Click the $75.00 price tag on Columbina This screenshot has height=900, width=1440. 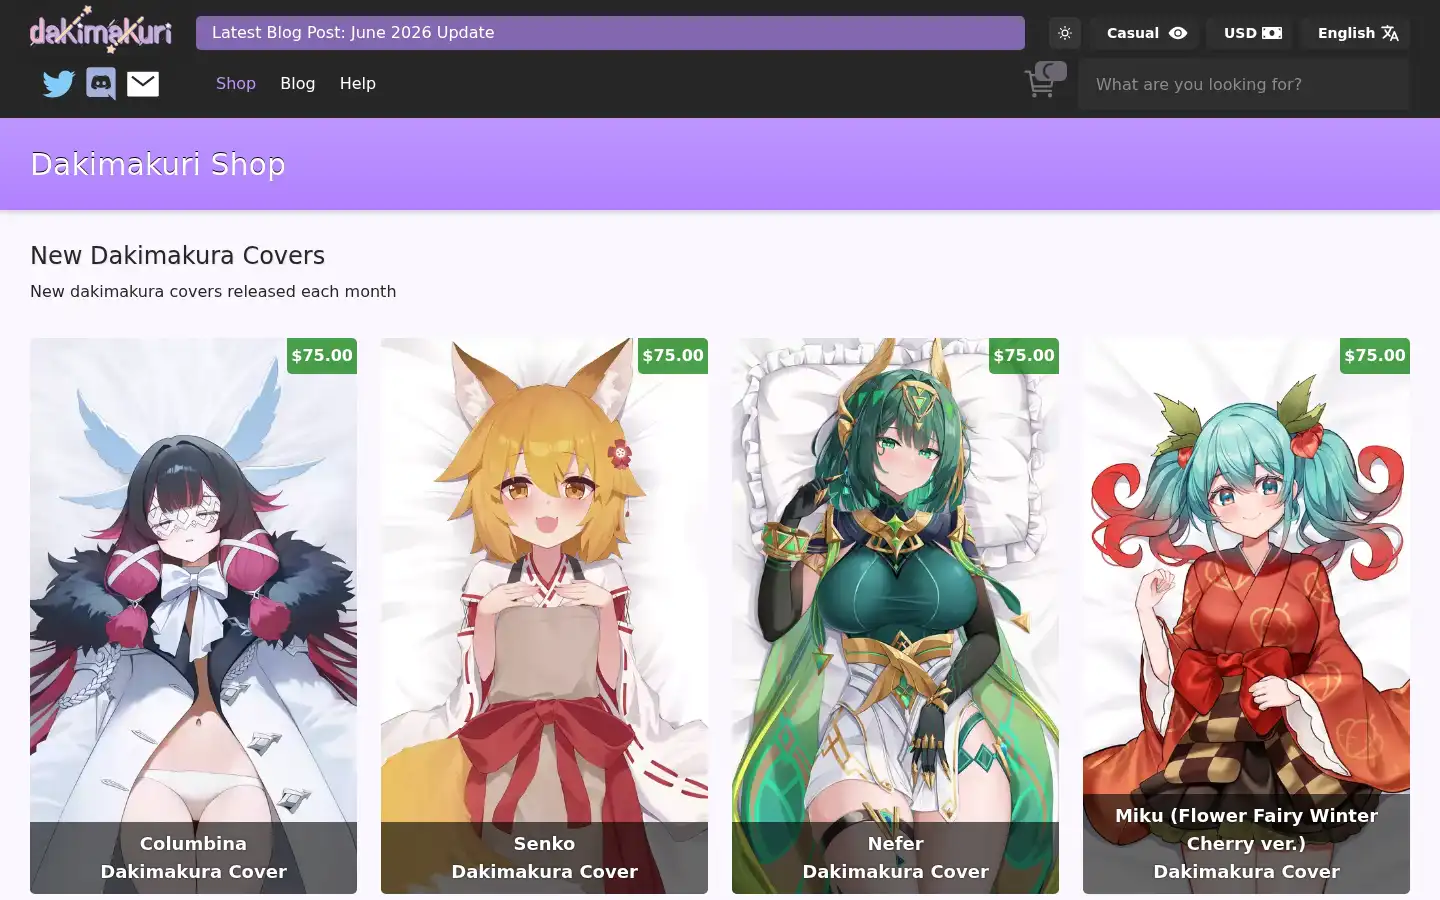click(322, 356)
